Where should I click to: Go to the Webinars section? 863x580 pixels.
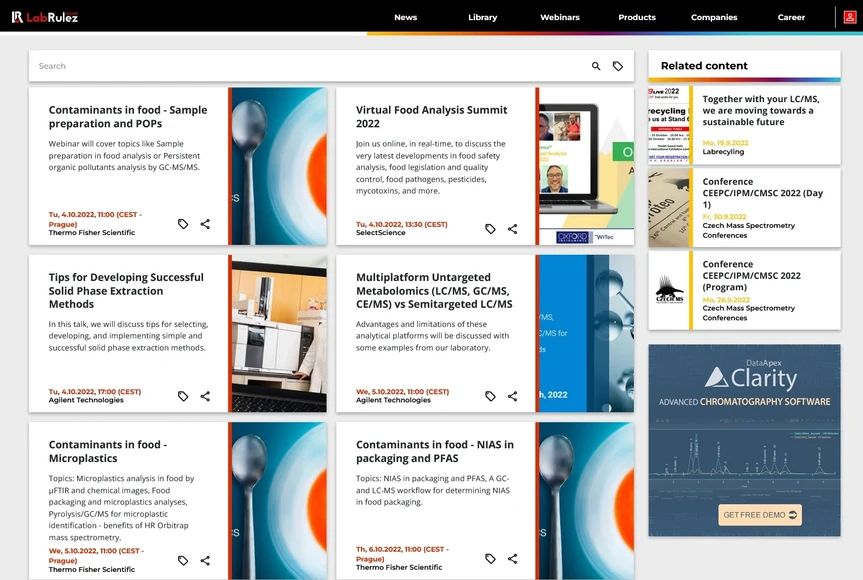pyautogui.click(x=560, y=17)
